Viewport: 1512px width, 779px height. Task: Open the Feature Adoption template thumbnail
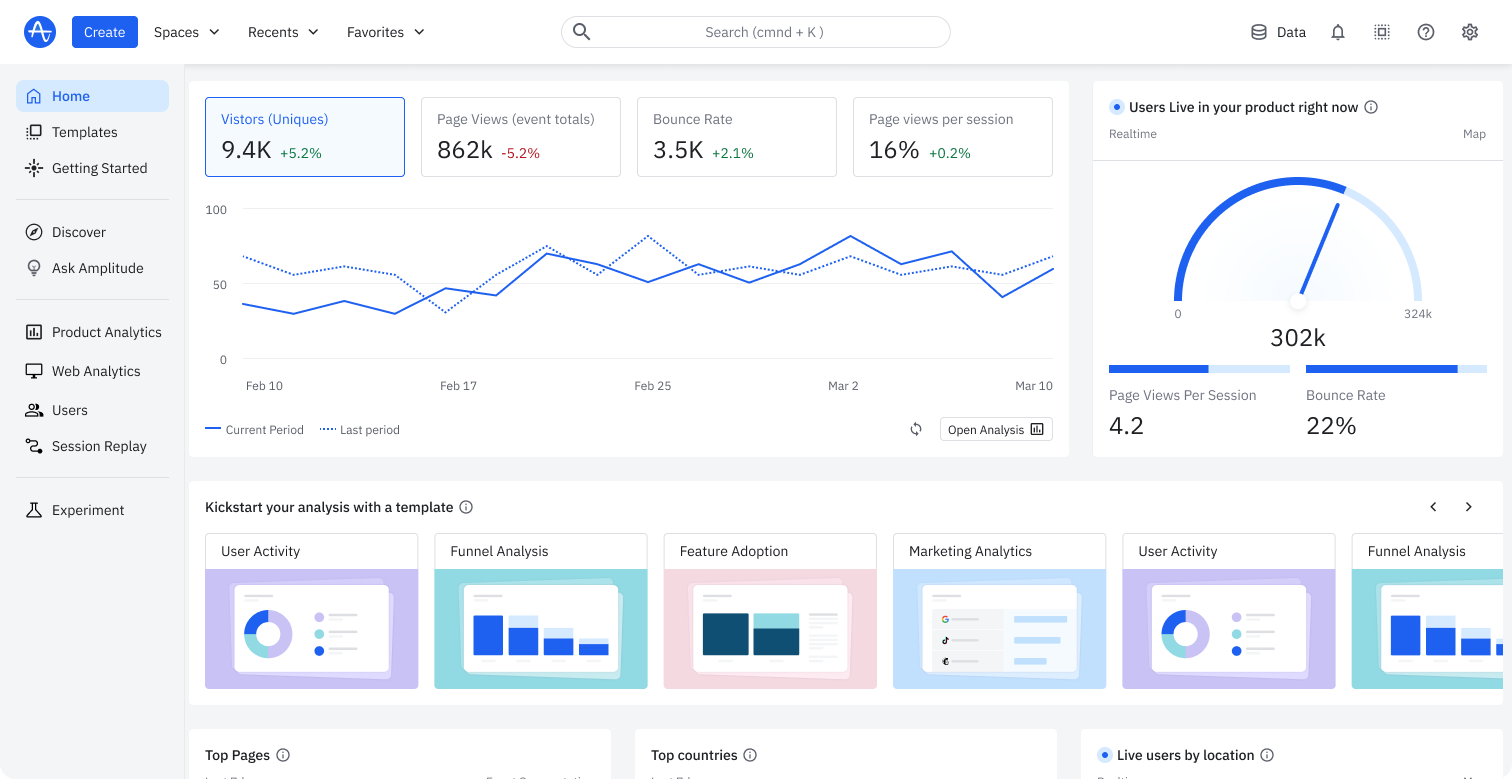(x=770, y=629)
